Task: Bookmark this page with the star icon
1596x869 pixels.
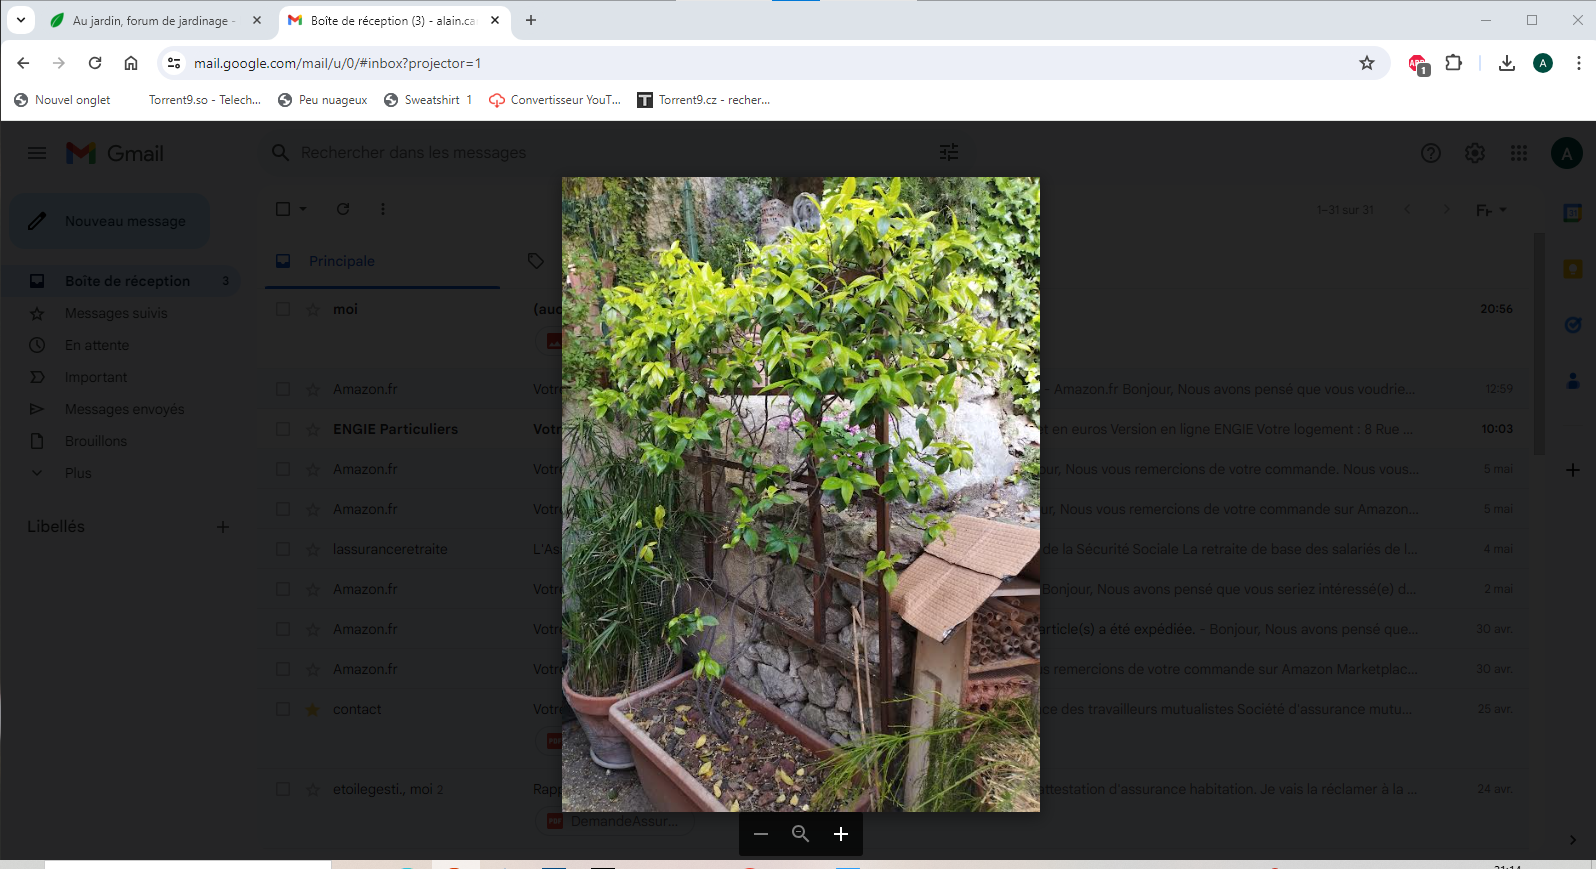Action: (1366, 63)
